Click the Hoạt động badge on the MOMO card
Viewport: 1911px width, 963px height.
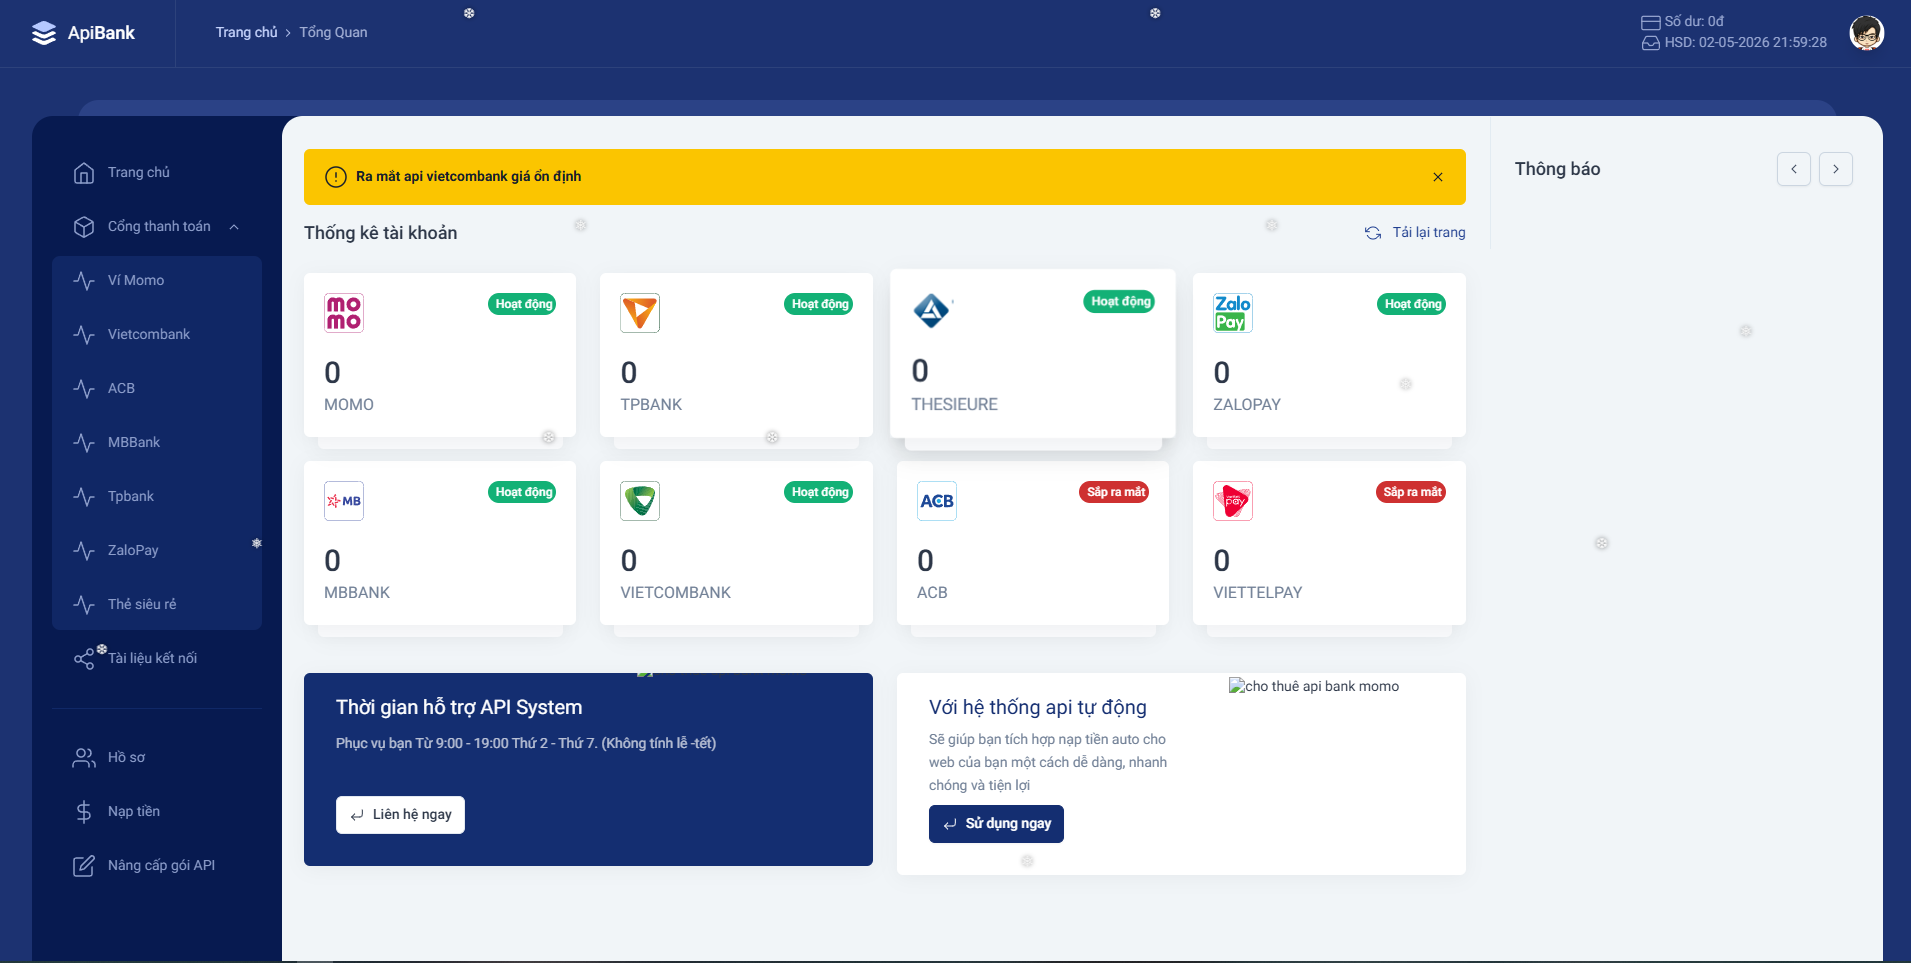[x=524, y=304]
